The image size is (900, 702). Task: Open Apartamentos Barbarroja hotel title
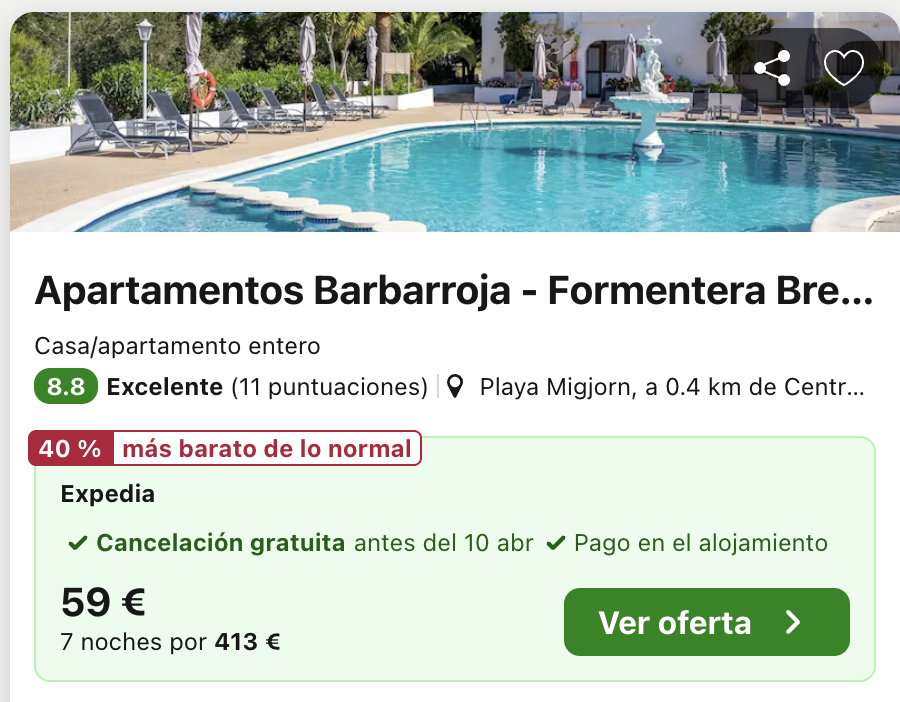tap(454, 290)
